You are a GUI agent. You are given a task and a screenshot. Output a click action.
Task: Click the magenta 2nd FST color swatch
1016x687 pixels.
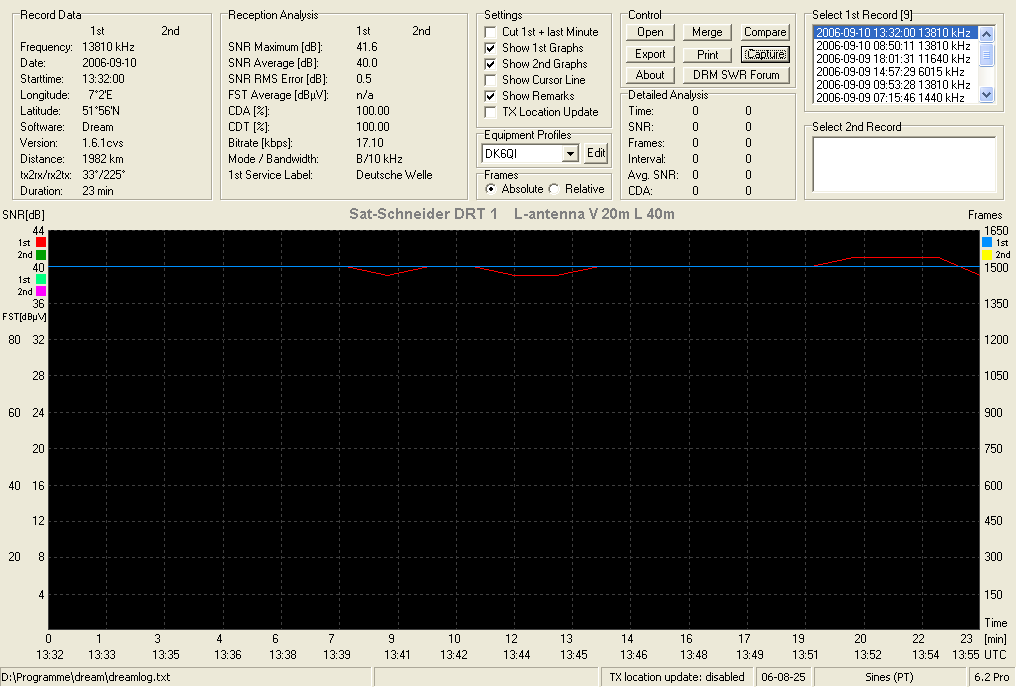click(41, 292)
